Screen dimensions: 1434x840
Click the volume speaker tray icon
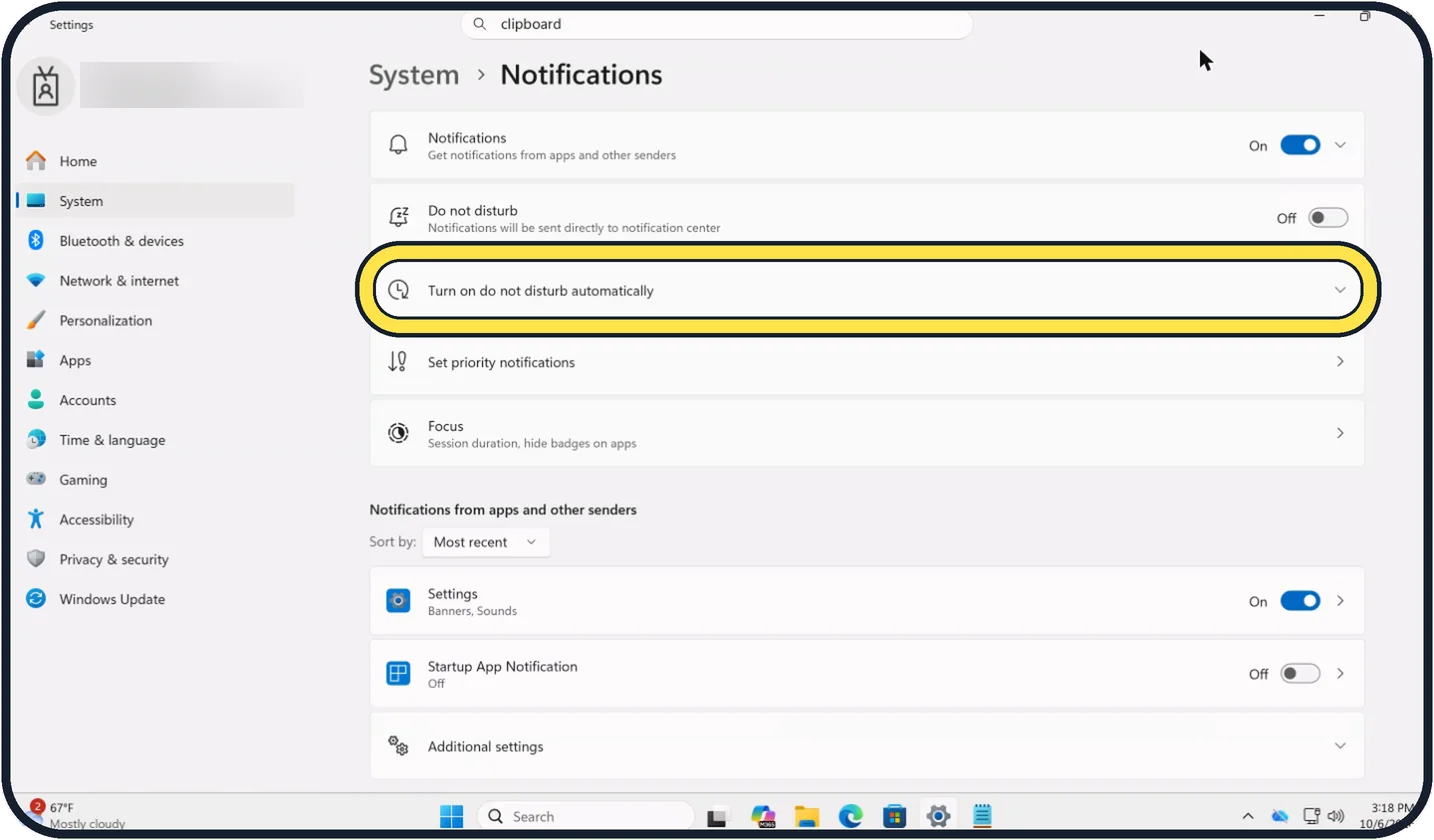[x=1335, y=816]
